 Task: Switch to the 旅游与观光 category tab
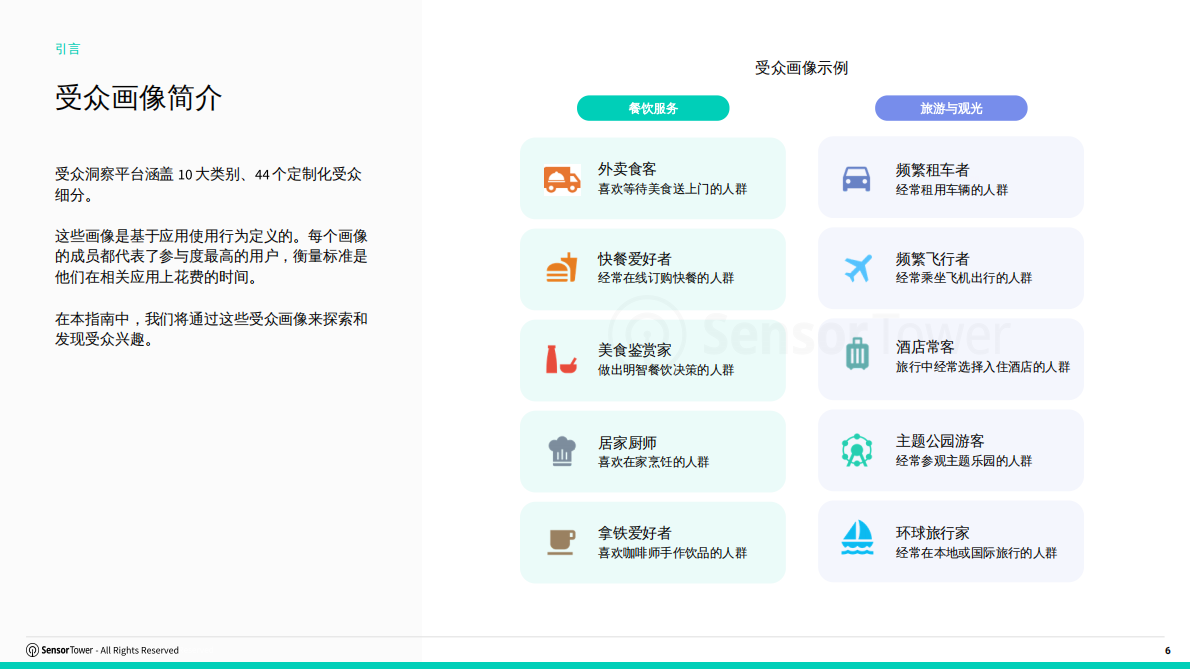[x=951, y=107]
